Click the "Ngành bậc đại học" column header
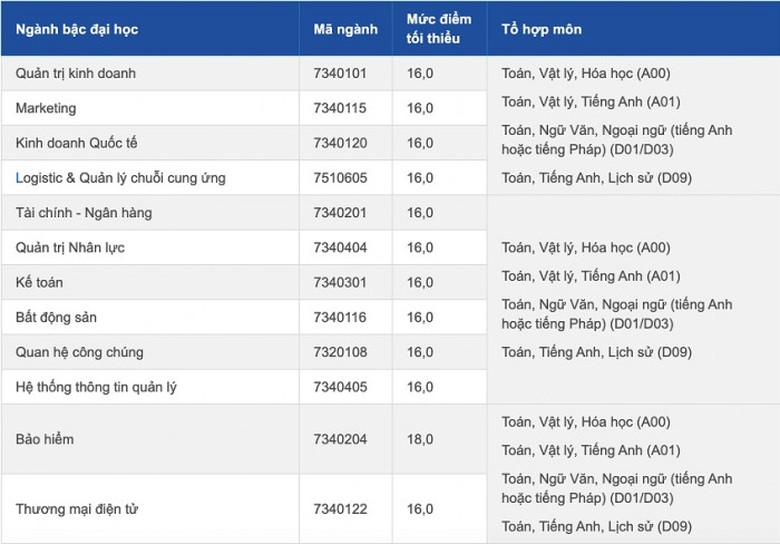This screenshot has width=780, height=544. click(77, 29)
